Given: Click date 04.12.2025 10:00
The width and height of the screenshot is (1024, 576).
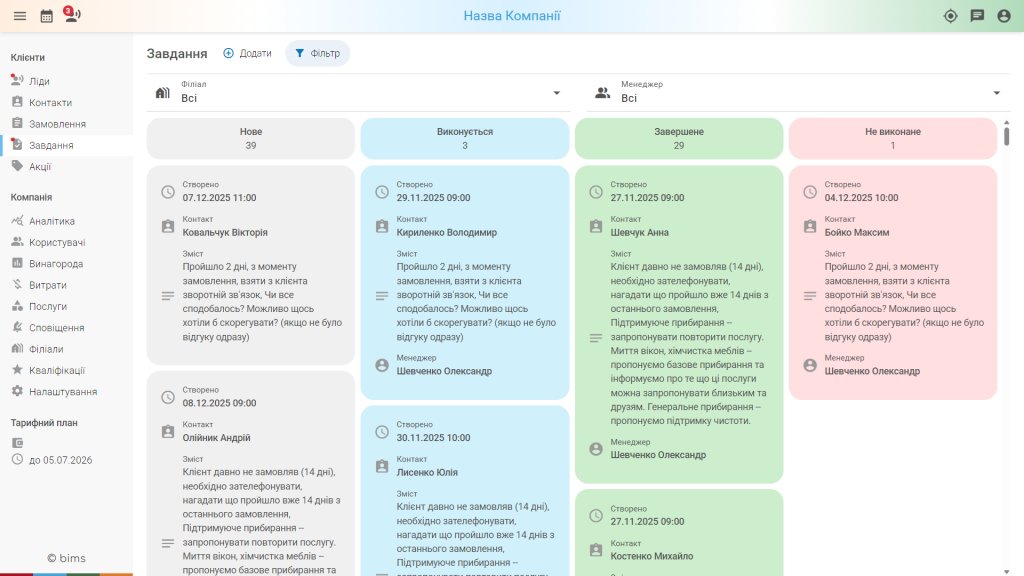Looking at the screenshot, I should click(x=861, y=197).
